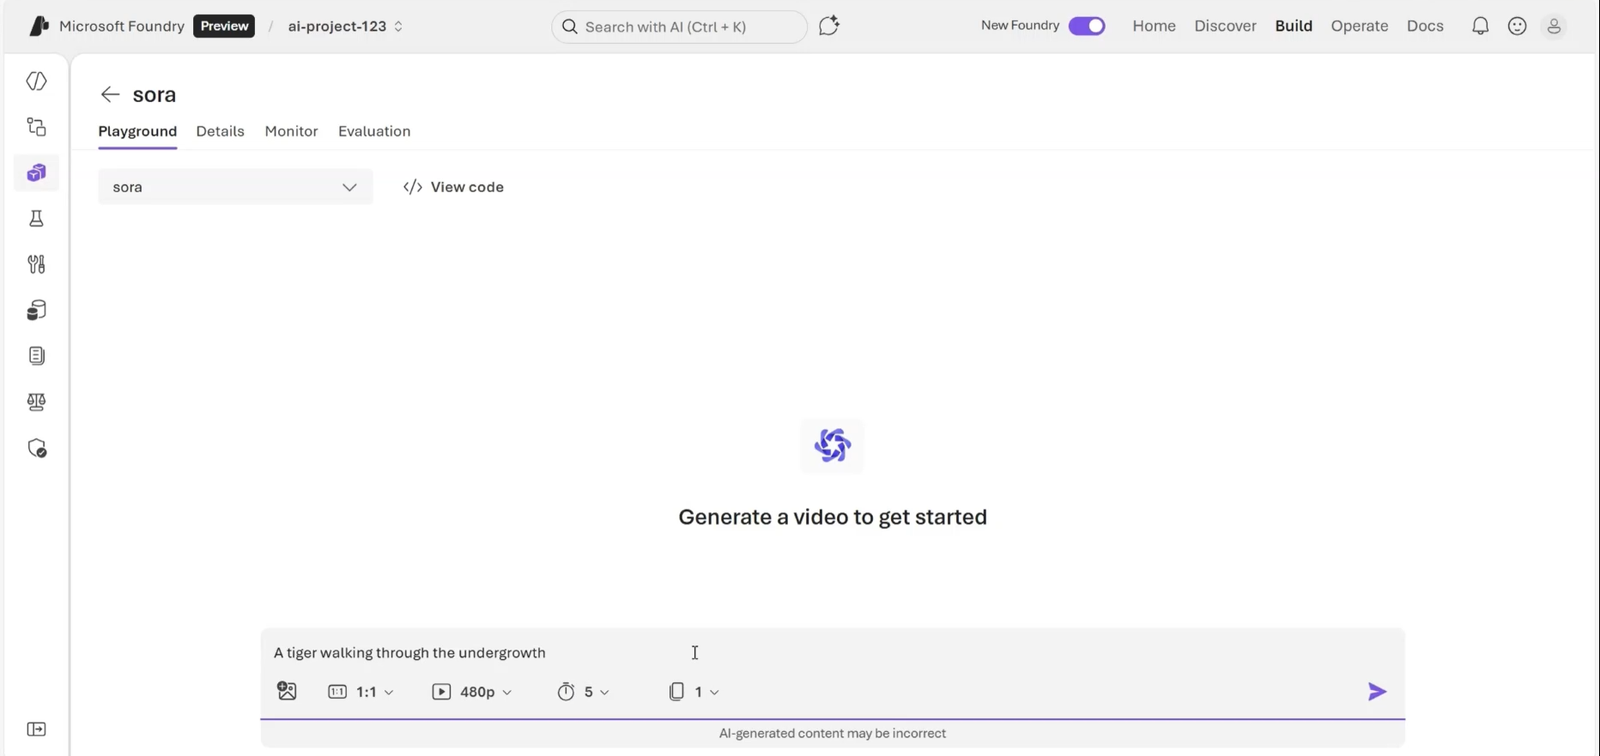Send the prompt with the arrow icon
This screenshot has height=756, width=1600.
click(x=1377, y=691)
